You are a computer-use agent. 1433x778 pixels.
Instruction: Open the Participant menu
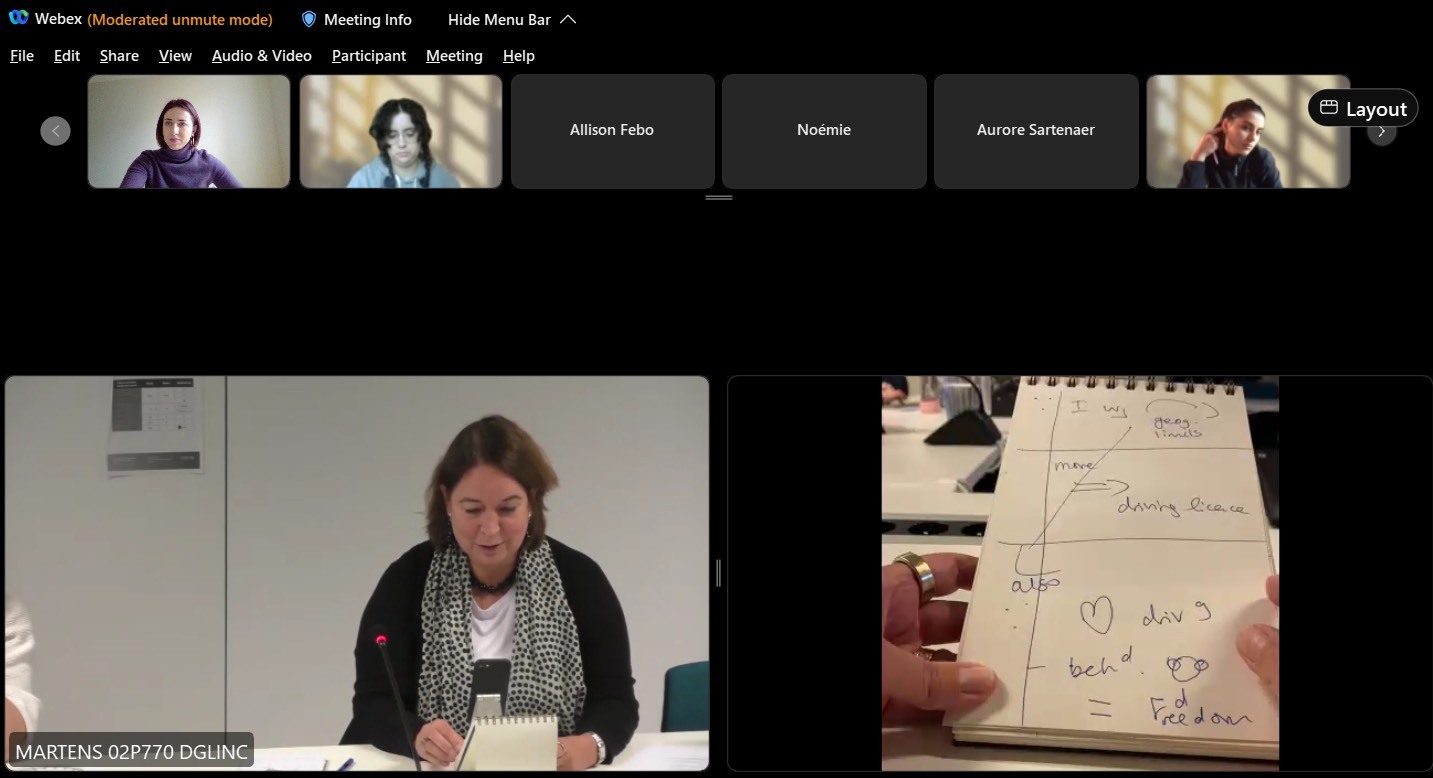[369, 56]
